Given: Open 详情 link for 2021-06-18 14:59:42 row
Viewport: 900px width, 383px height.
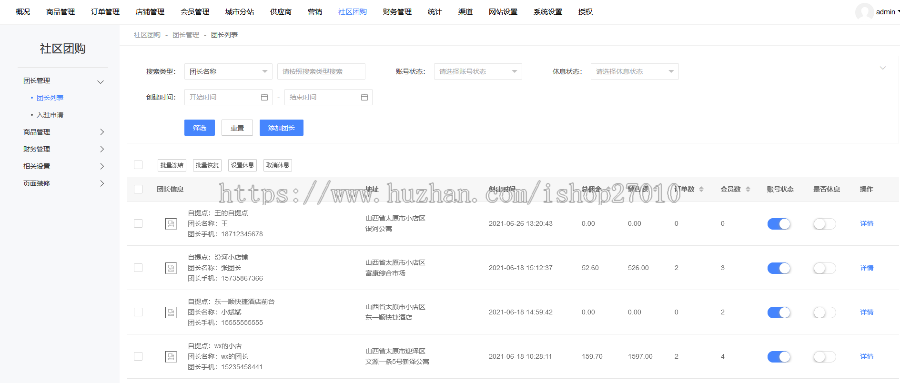Looking at the screenshot, I should point(867,312).
